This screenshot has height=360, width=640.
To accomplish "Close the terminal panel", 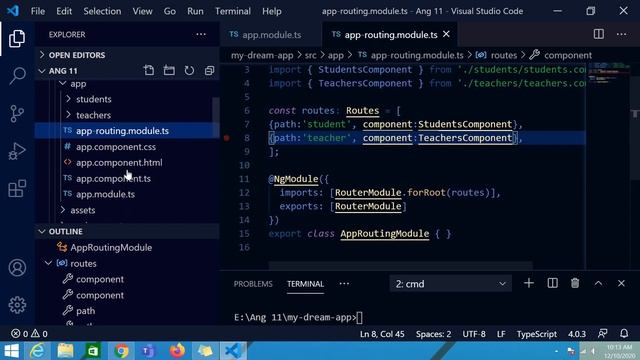I will pyautogui.click(x=621, y=283).
